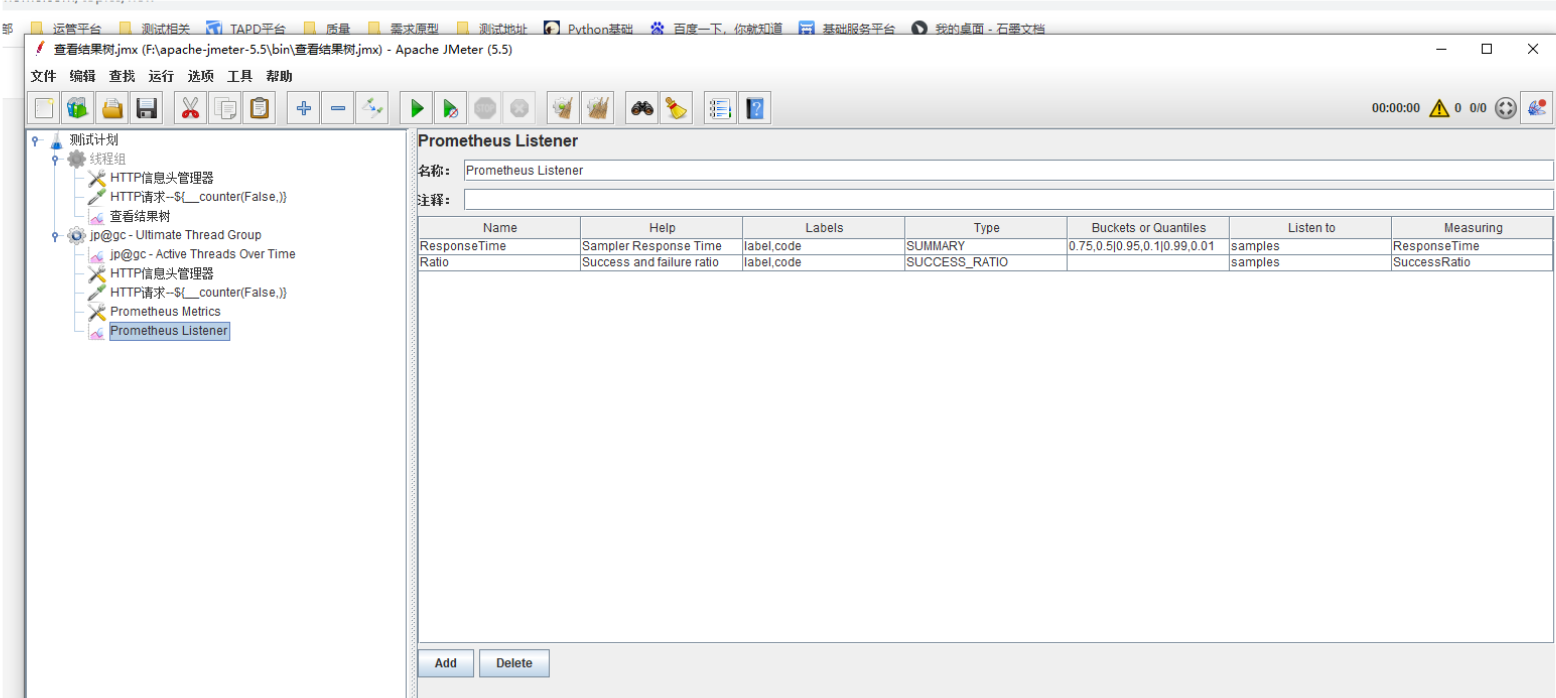This screenshot has width=1556, height=698.
Task: Click the Save floppy disk icon
Action: point(147,108)
